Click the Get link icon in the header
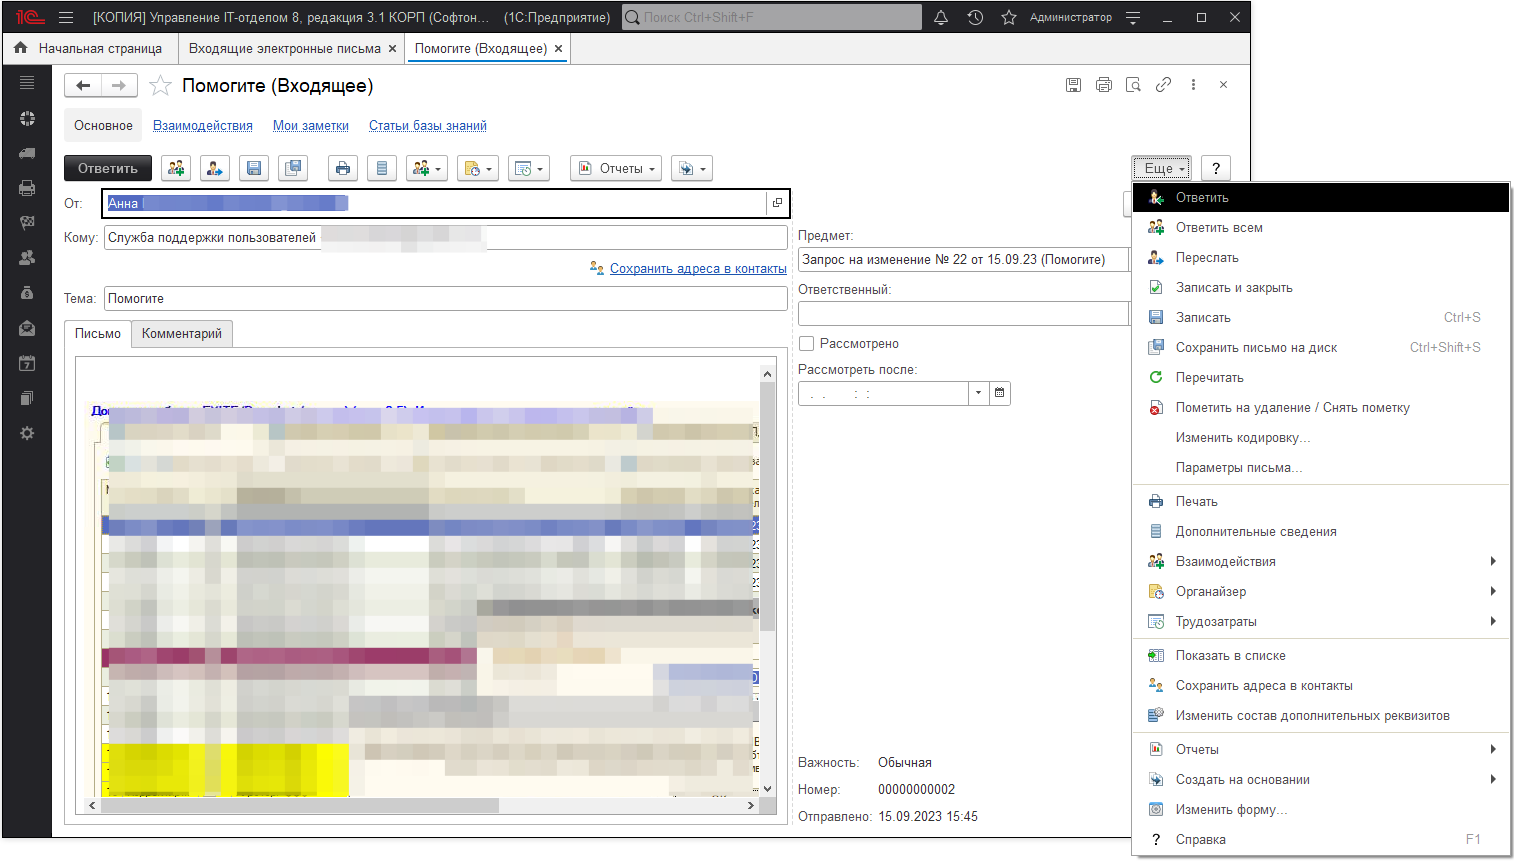This screenshot has width=1514, height=862. pyautogui.click(x=1163, y=85)
